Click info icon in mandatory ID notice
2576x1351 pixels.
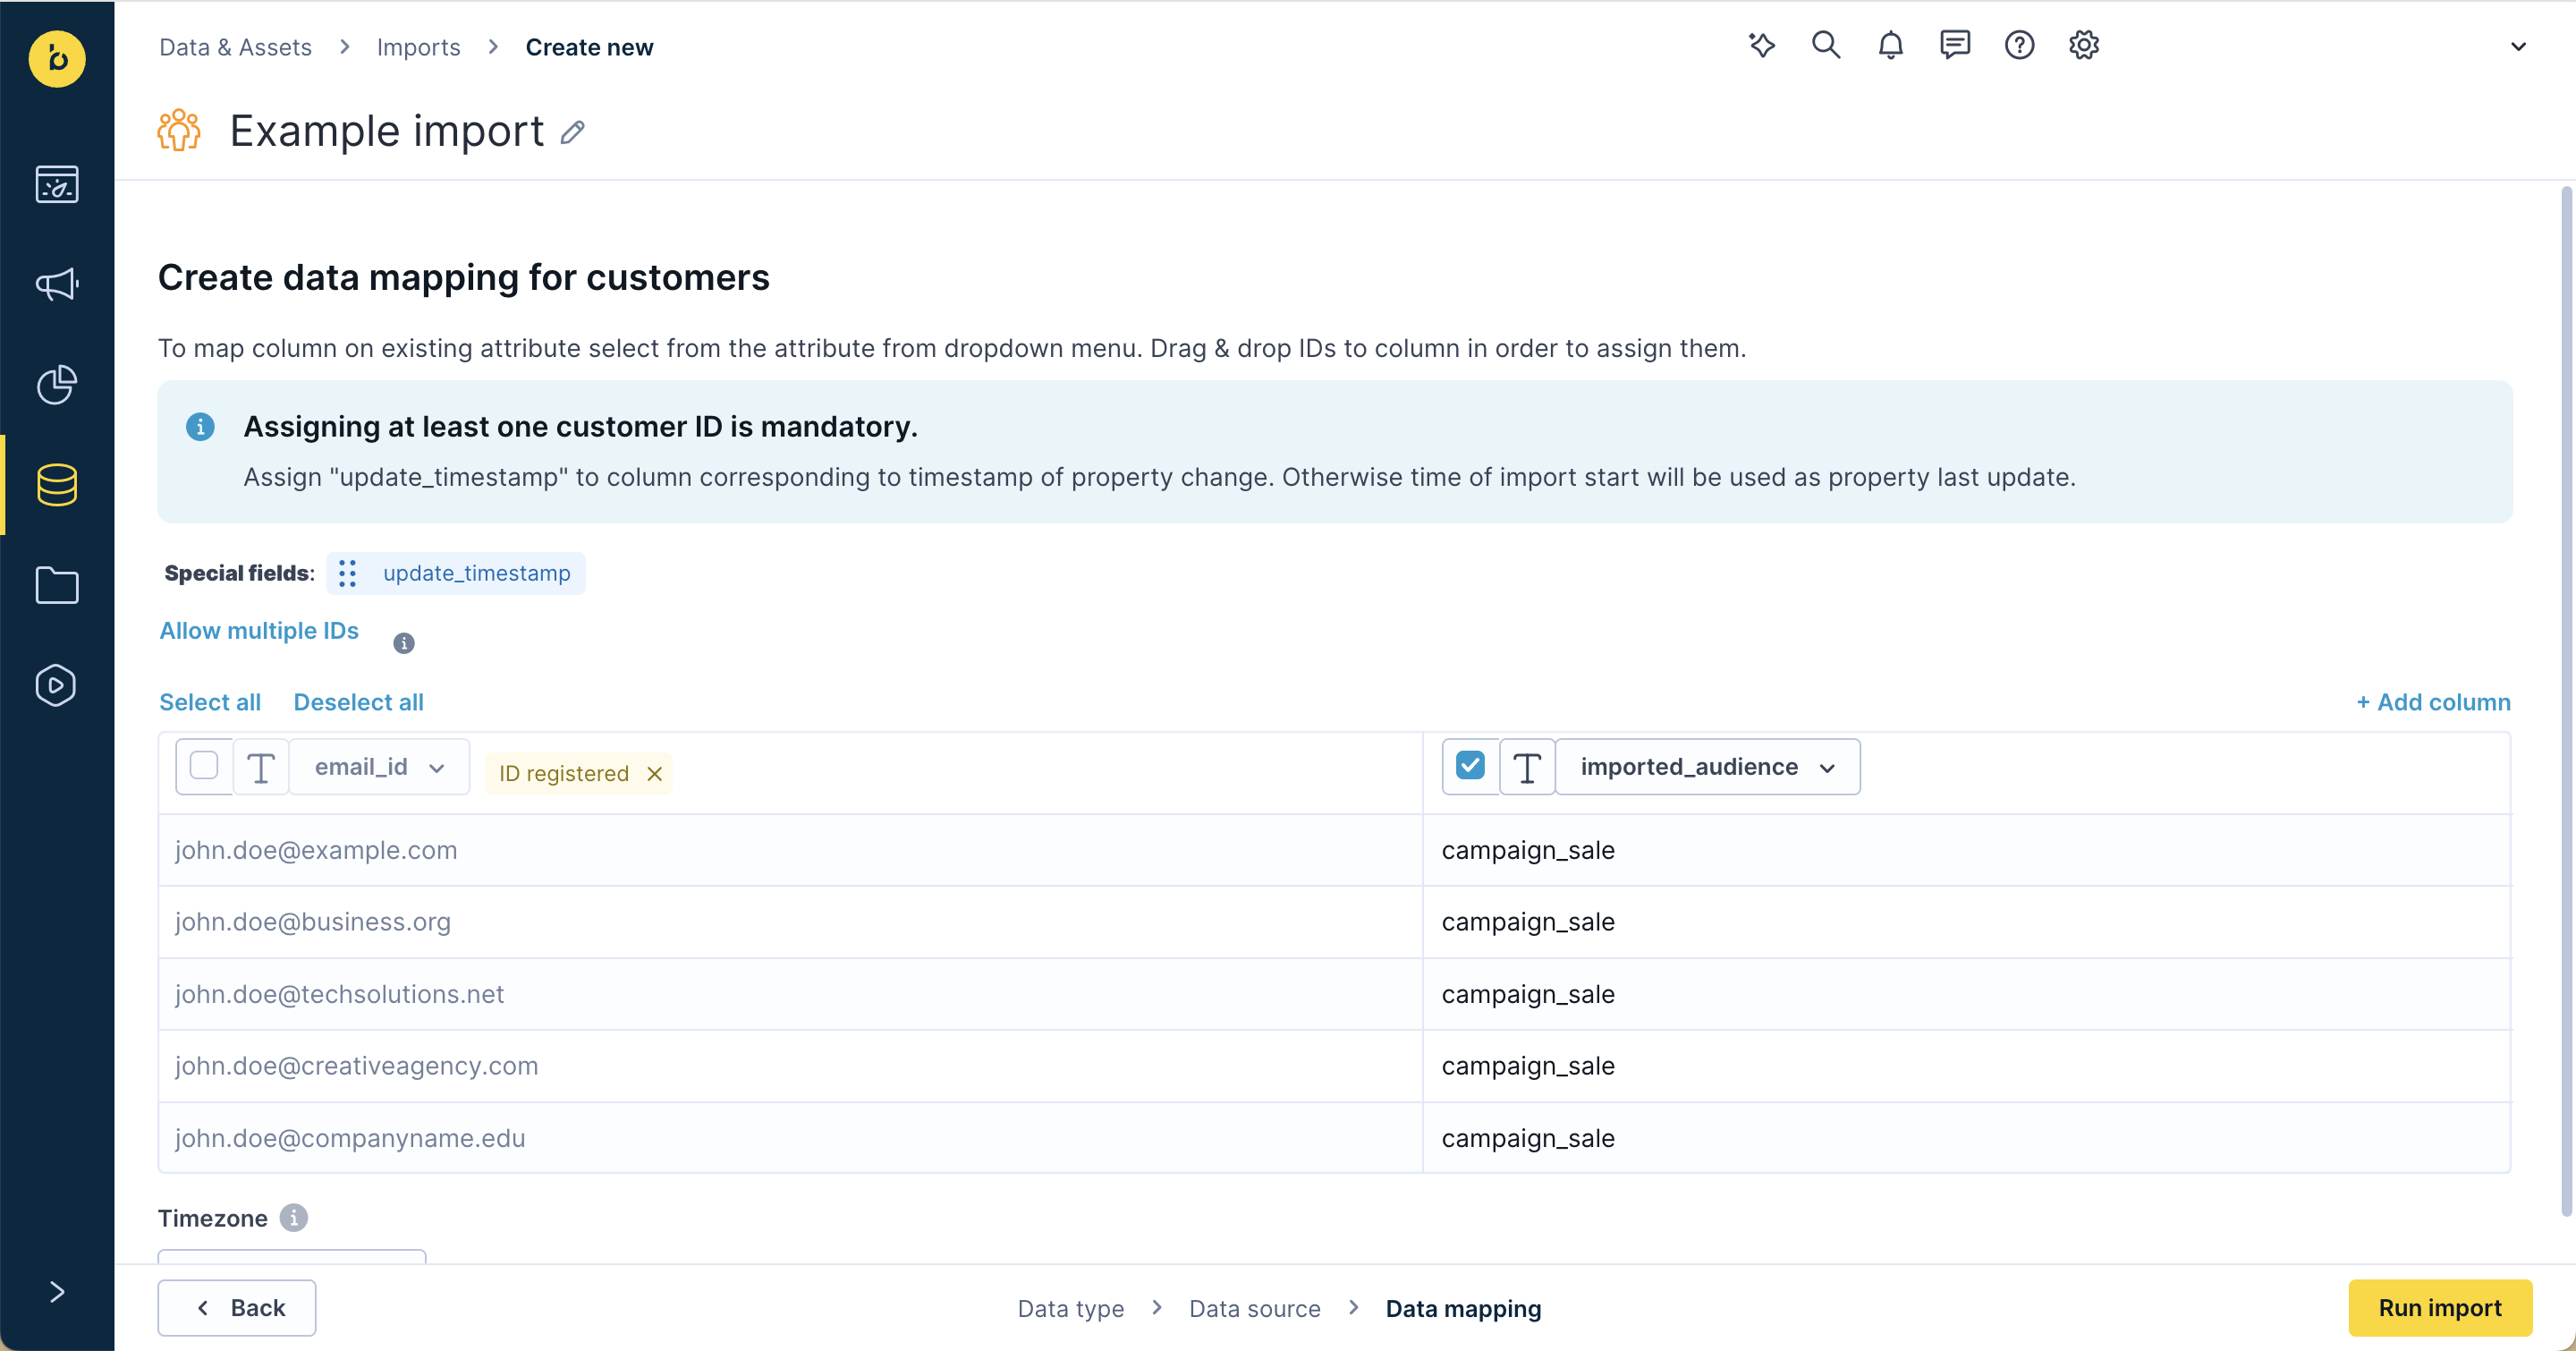coord(200,427)
